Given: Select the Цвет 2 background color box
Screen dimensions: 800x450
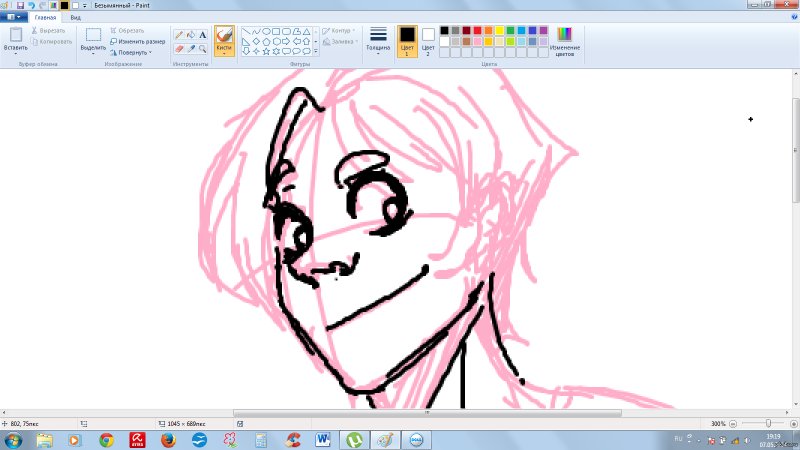Looking at the screenshot, I should [x=428, y=40].
